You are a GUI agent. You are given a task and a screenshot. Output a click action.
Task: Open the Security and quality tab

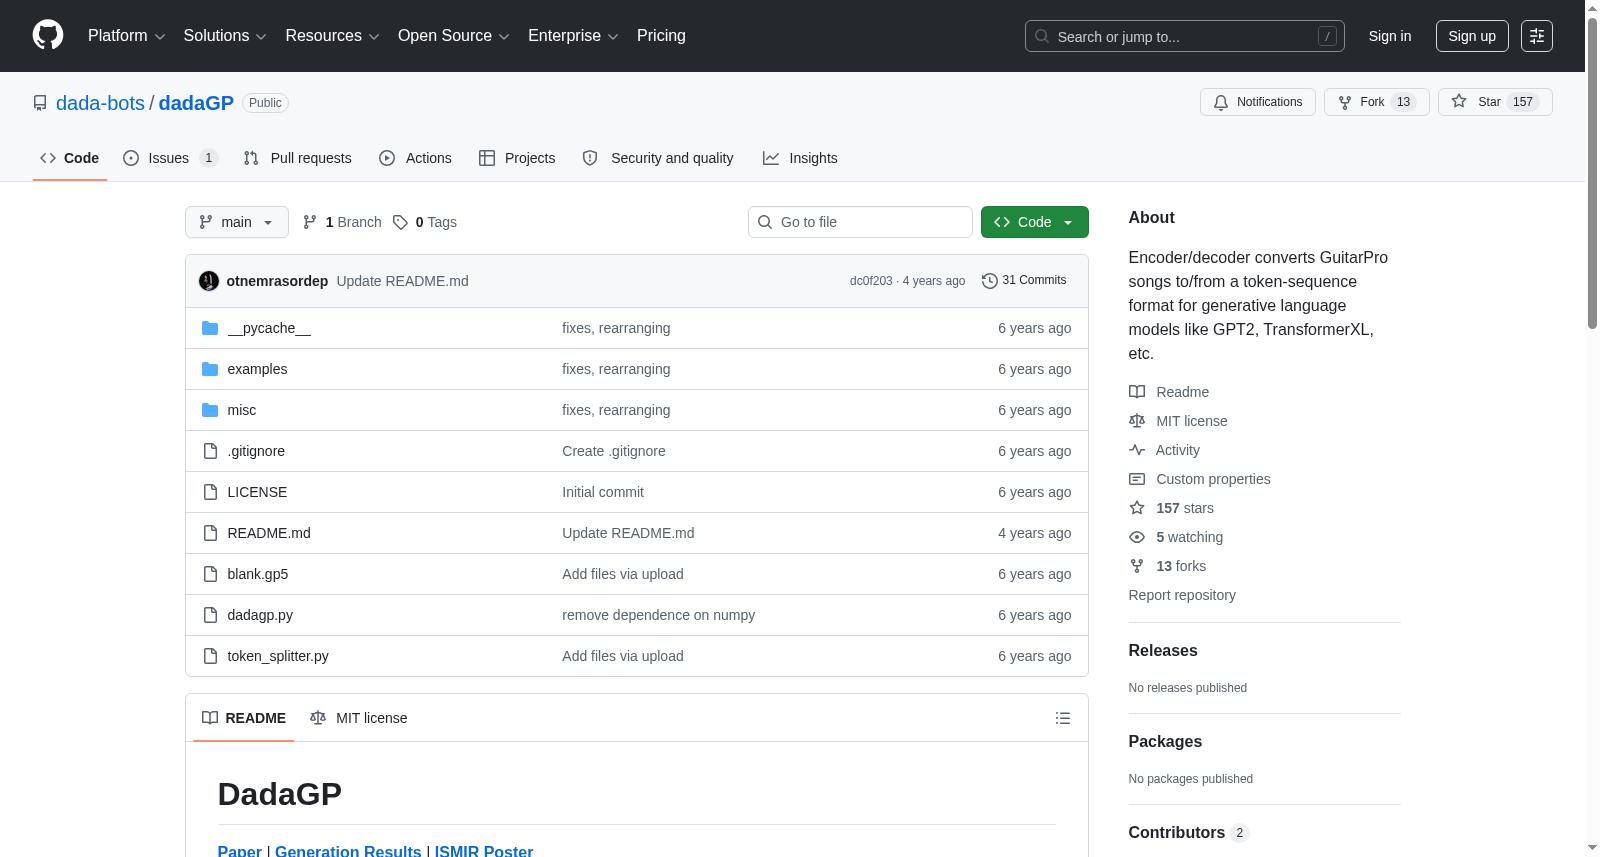(x=658, y=158)
